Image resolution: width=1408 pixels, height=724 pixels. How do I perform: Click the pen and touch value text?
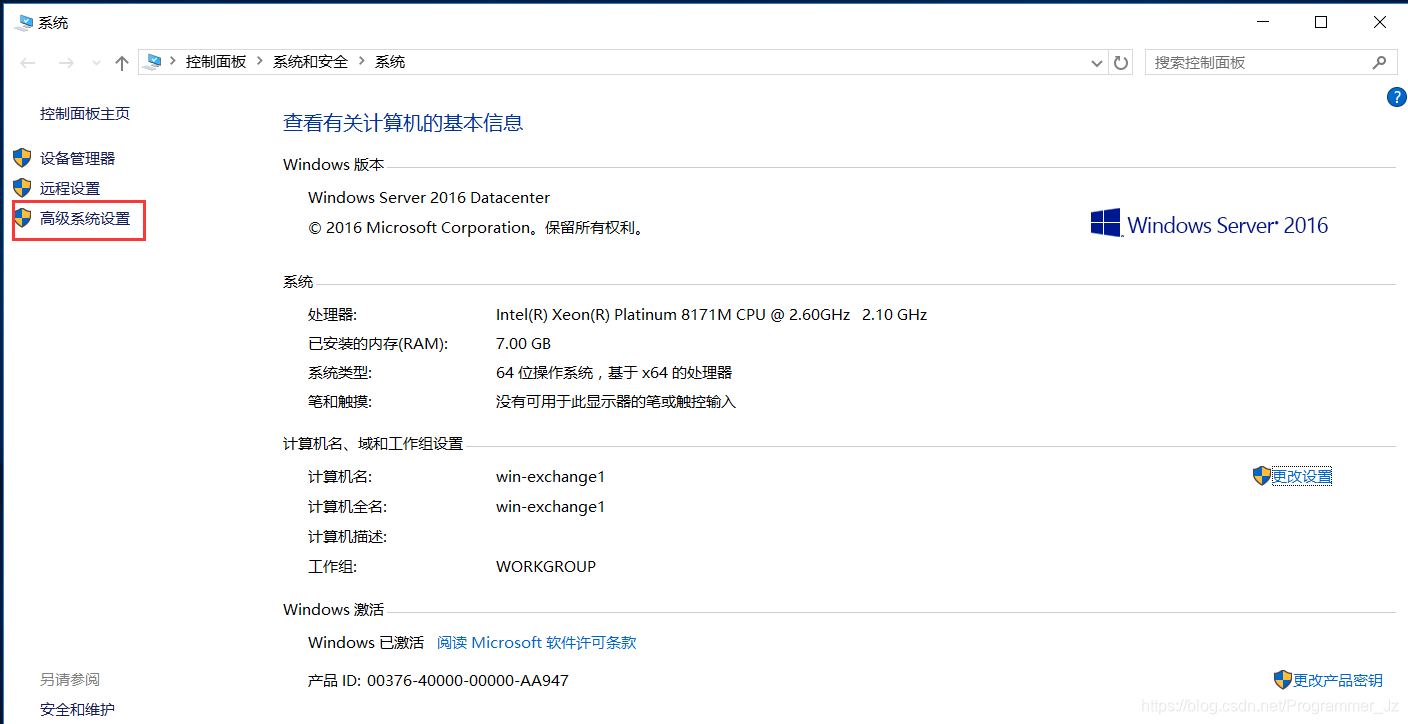(x=616, y=401)
